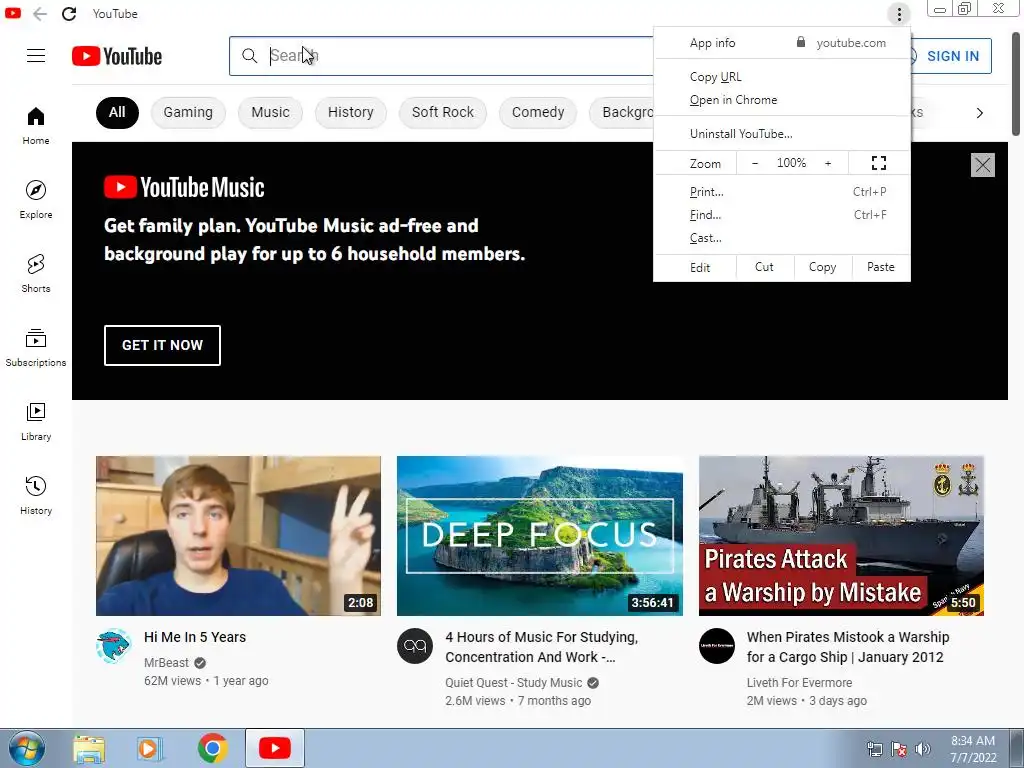Toggle fullscreen from the Zoom row
The width and height of the screenshot is (1024, 768).
tap(879, 163)
